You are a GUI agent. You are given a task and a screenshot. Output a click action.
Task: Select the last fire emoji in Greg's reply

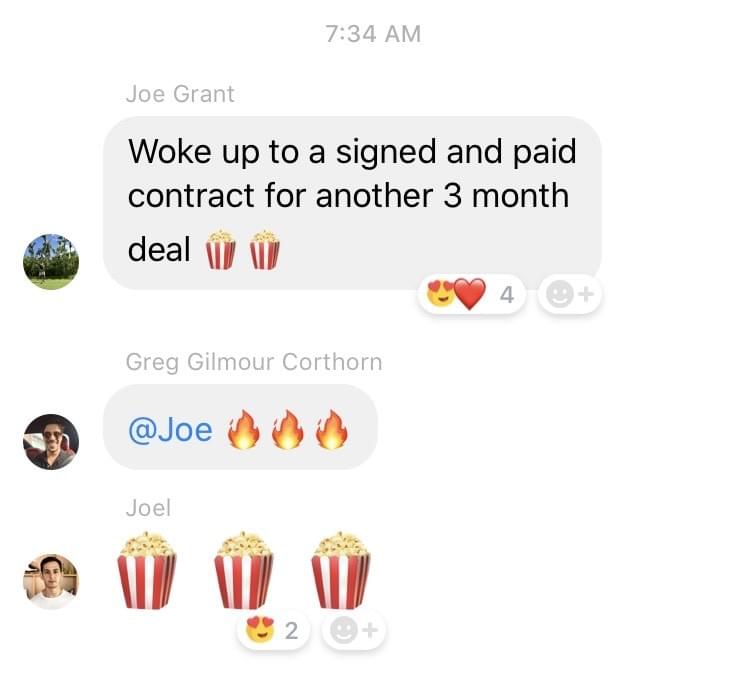pyautogui.click(x=332, y=429)
